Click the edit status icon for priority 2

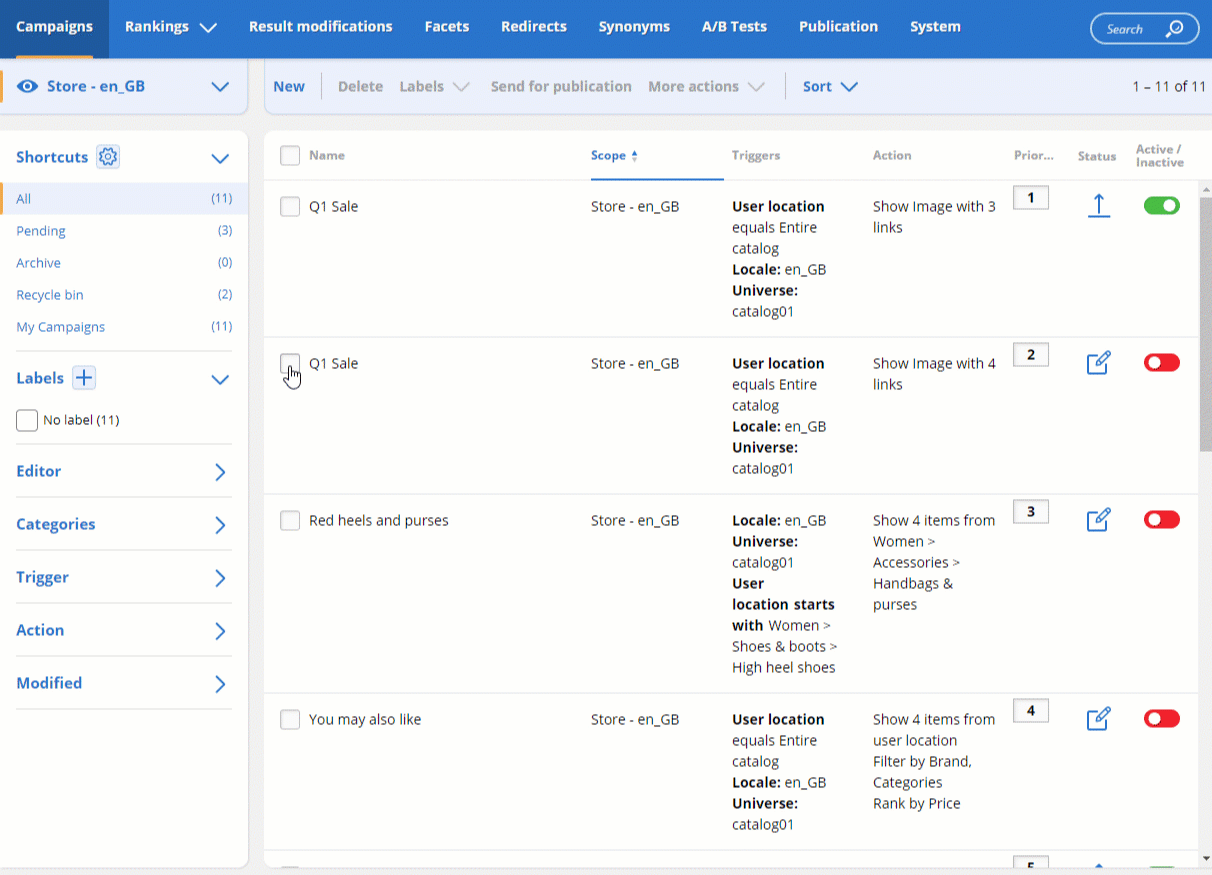[x=1098, y=363]
